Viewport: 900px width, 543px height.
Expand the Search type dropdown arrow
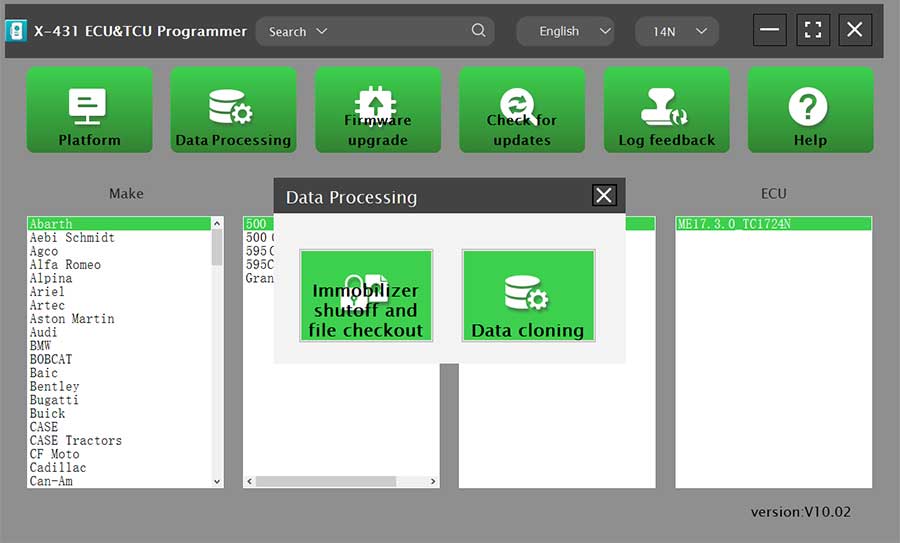coord(321,31)
